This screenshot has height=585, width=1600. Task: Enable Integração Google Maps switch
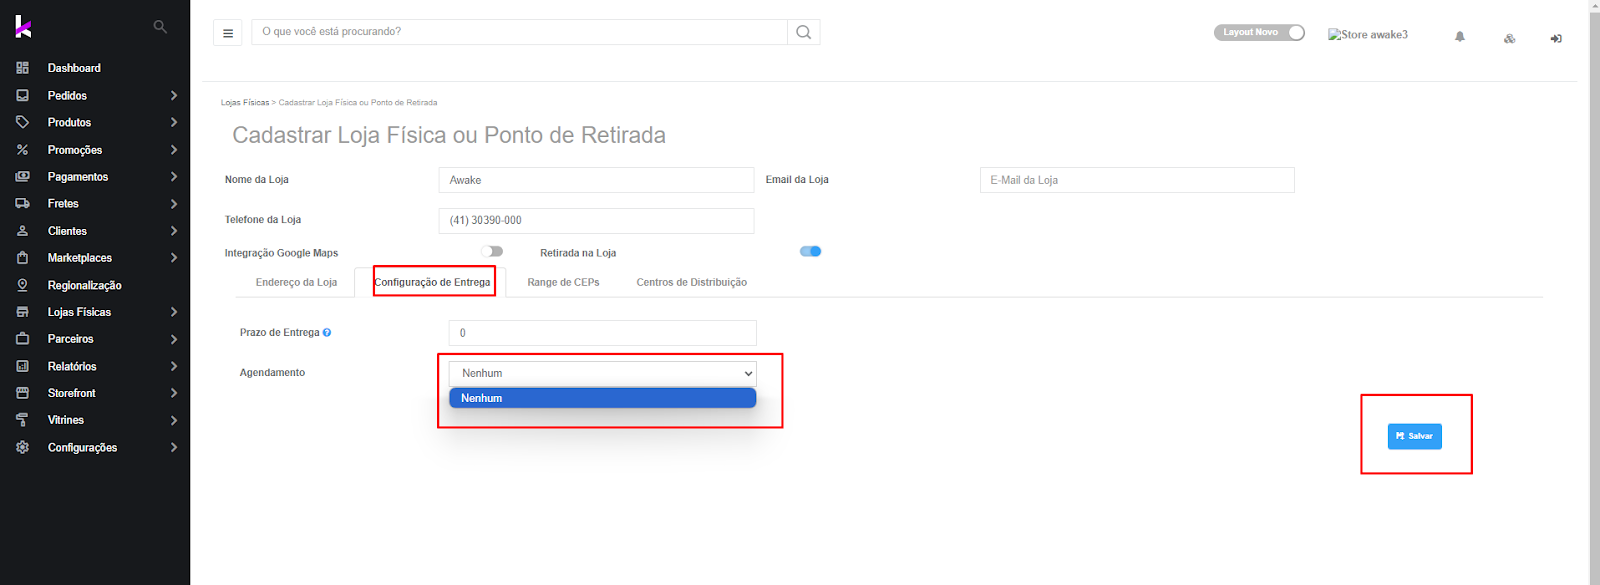coord(492,252)
